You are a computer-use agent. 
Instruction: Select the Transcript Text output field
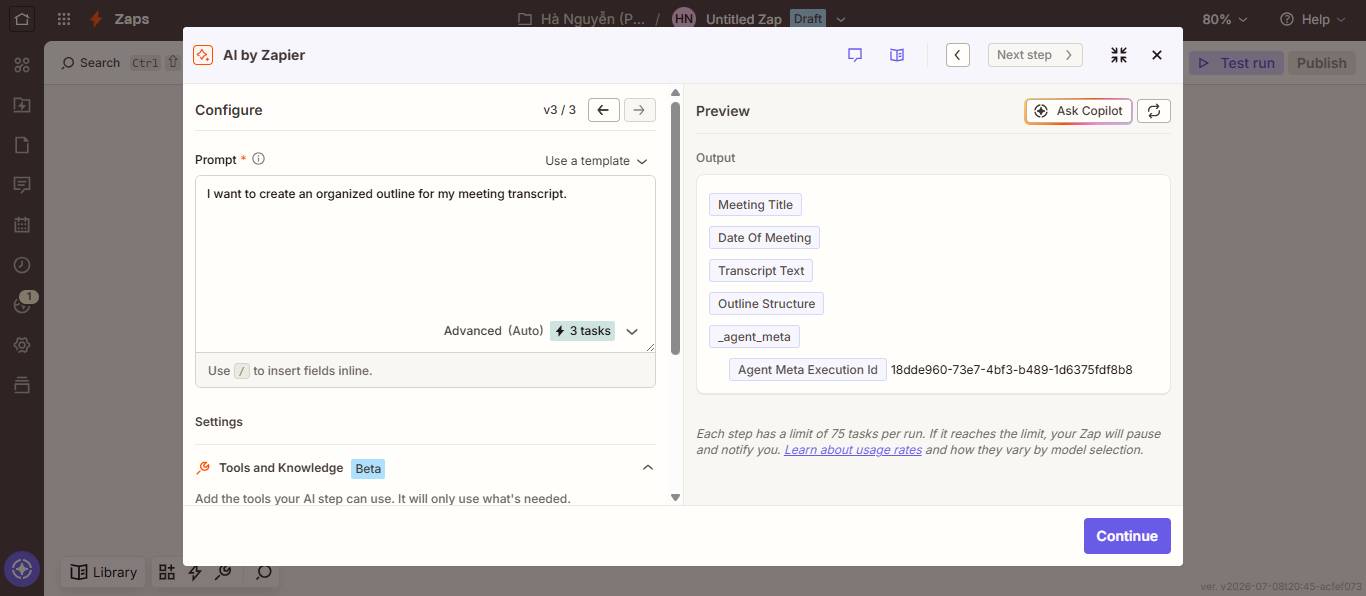[x=761, y=271]
